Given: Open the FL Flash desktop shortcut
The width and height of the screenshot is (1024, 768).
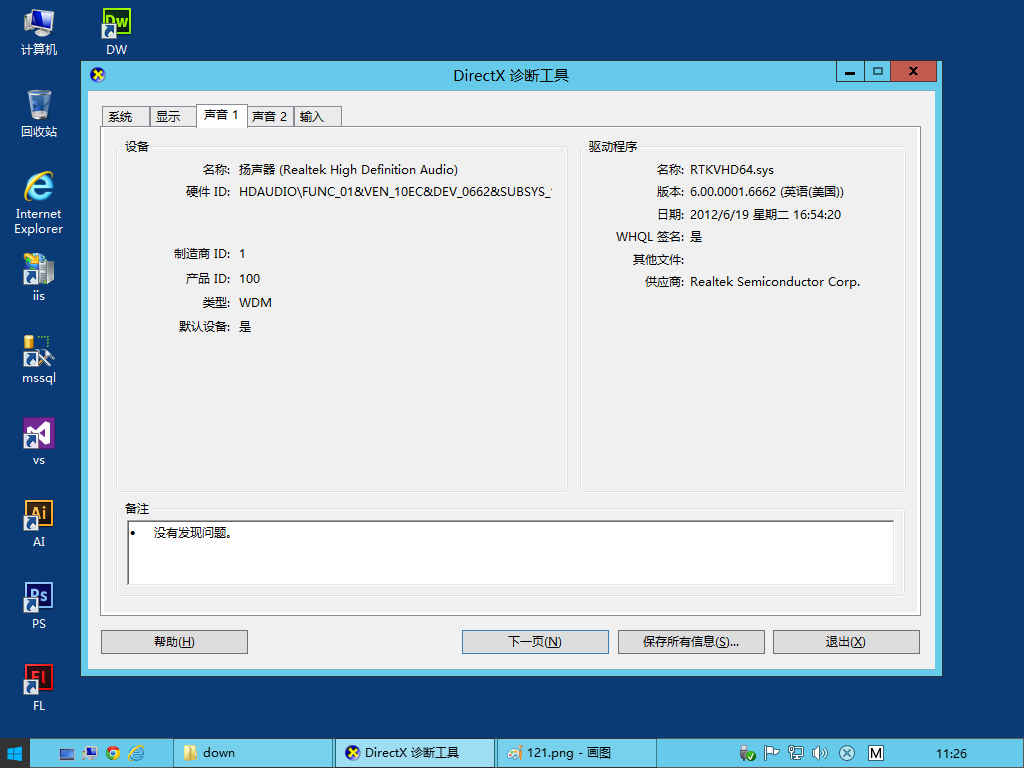Looking at the screenshot, I should [x=39, y=687].
